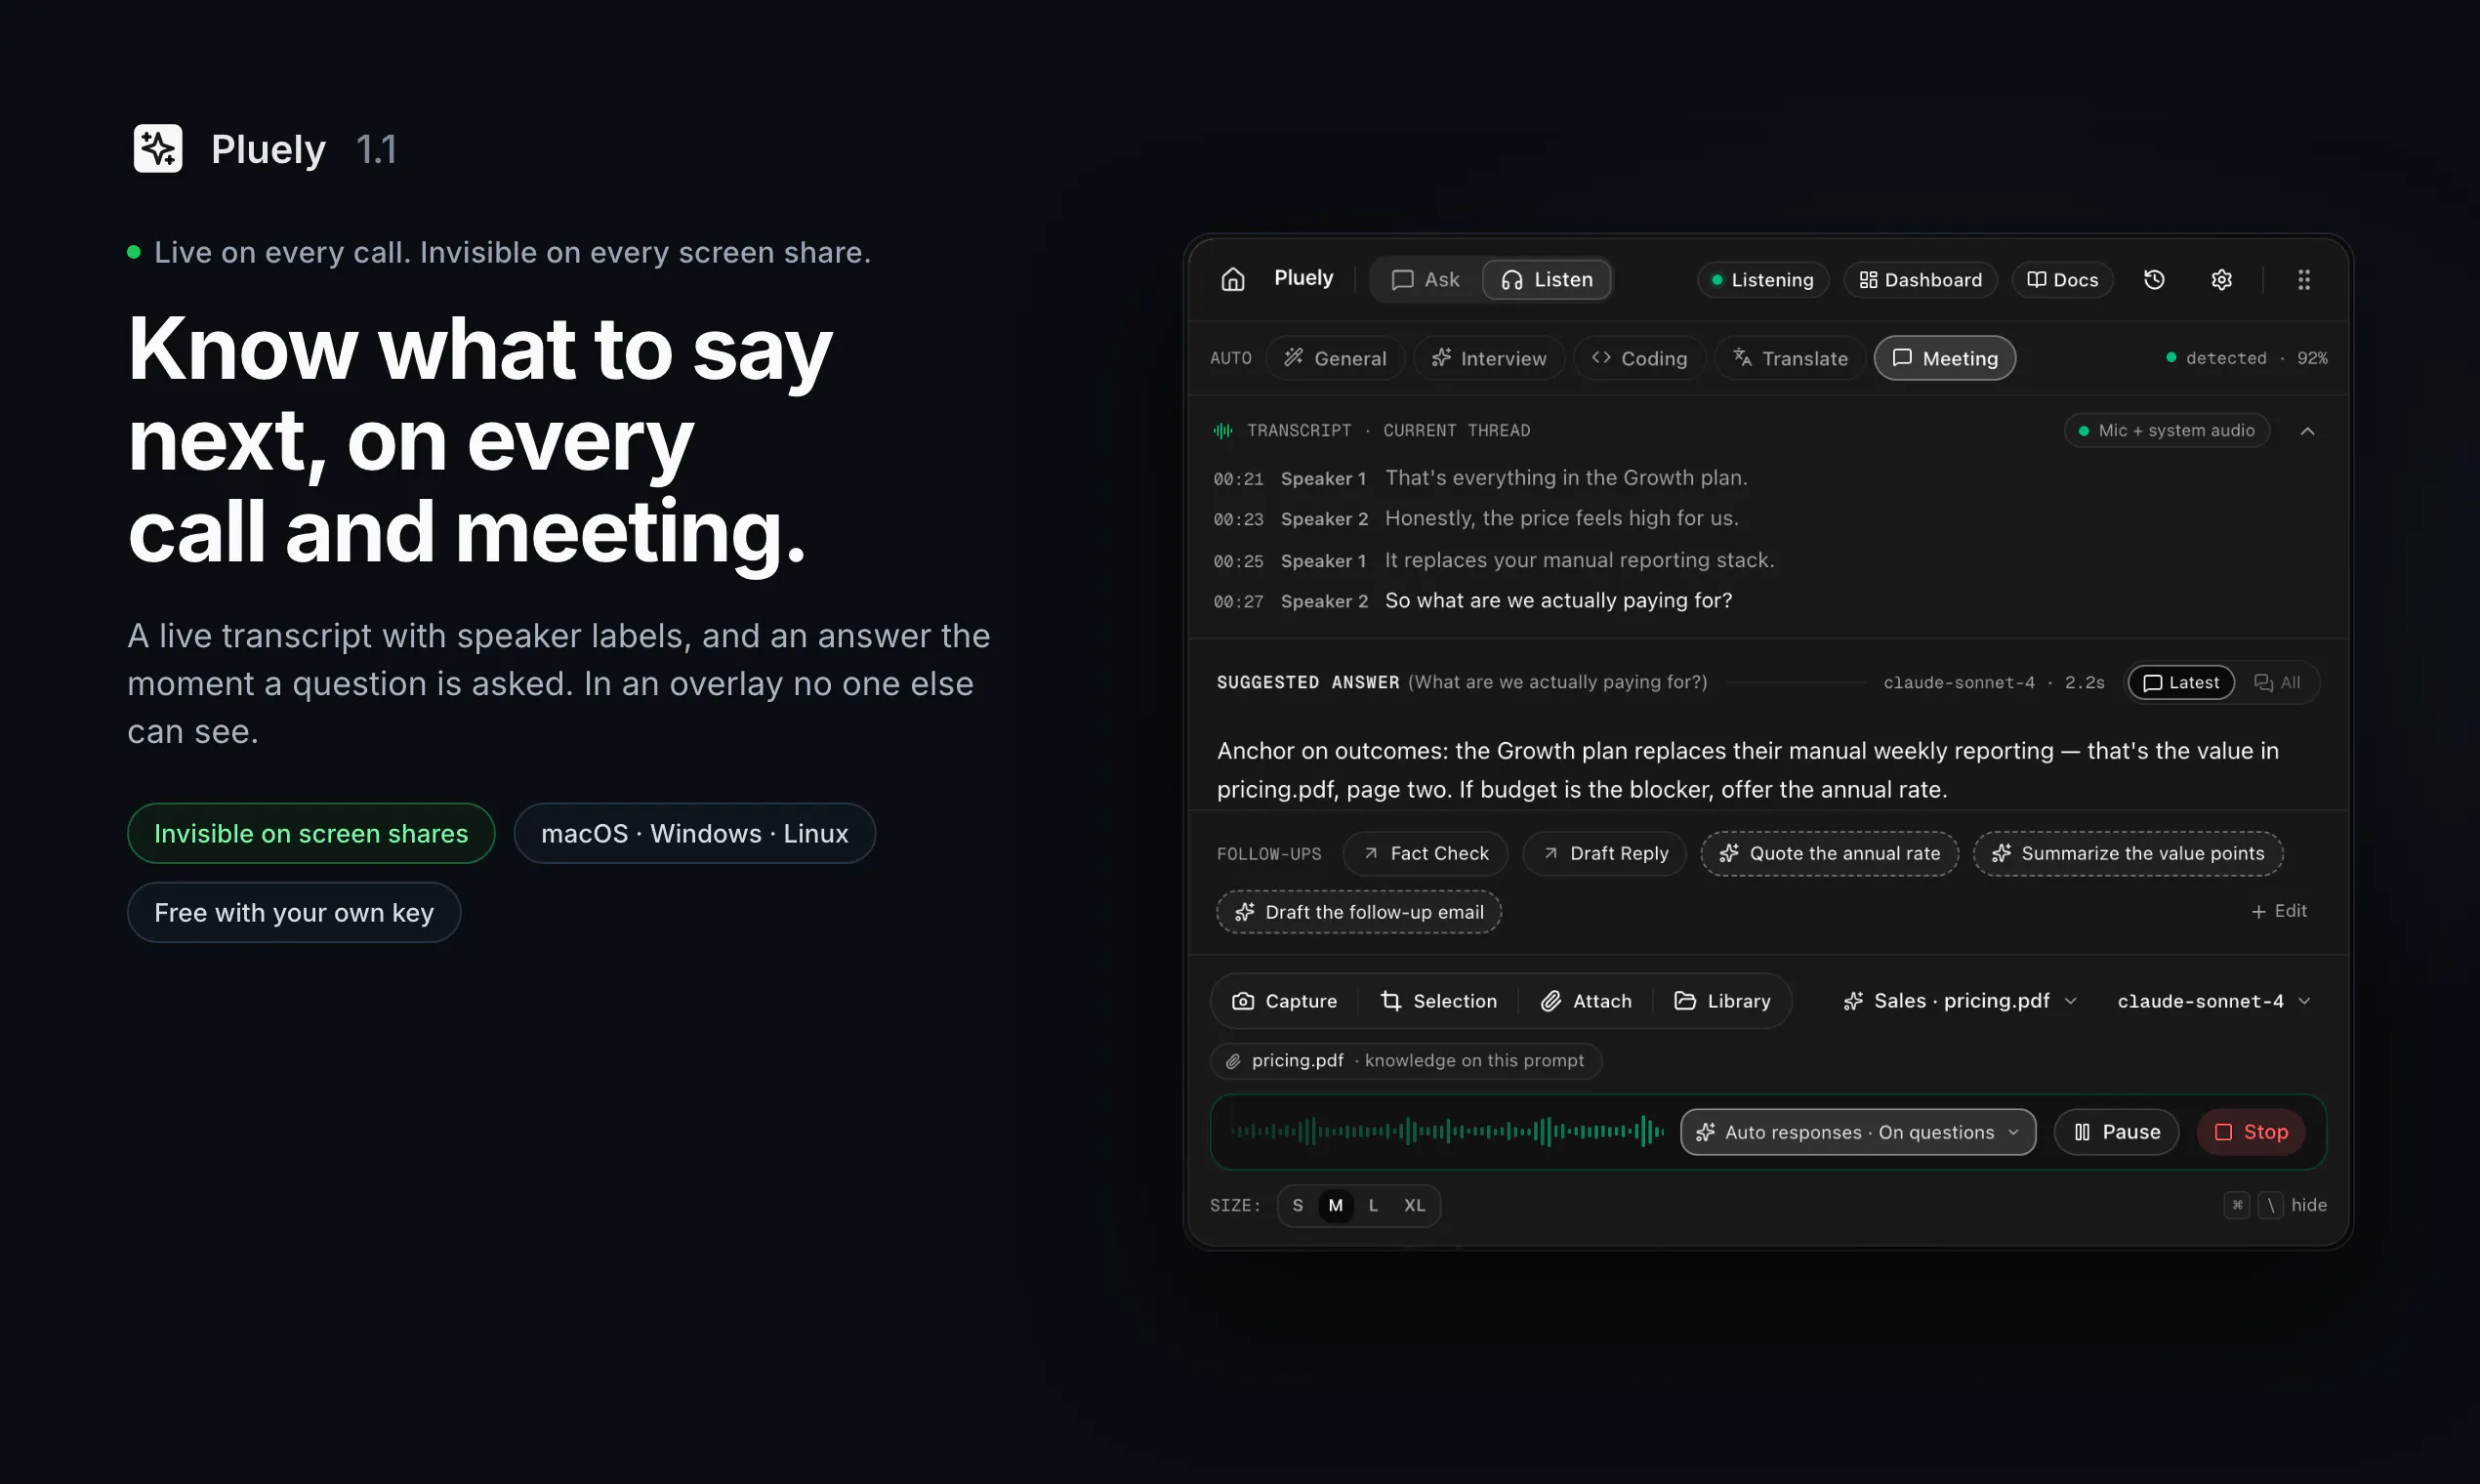This screenshot has height=1484, width=2480.
Task: Open the history clock icon
Action: pos(2154,280)
